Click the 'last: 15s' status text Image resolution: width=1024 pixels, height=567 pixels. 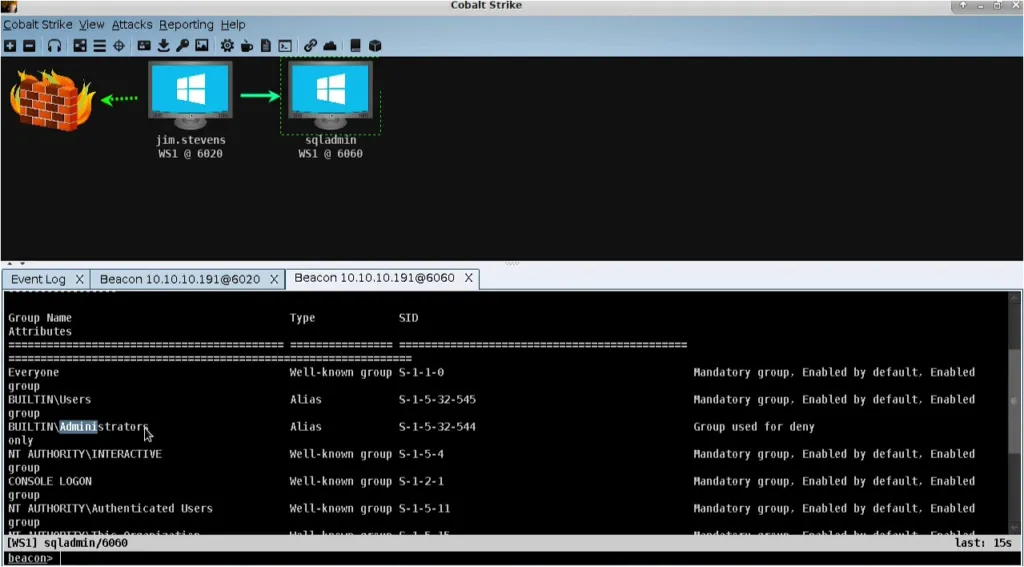(x=984, y=543)
